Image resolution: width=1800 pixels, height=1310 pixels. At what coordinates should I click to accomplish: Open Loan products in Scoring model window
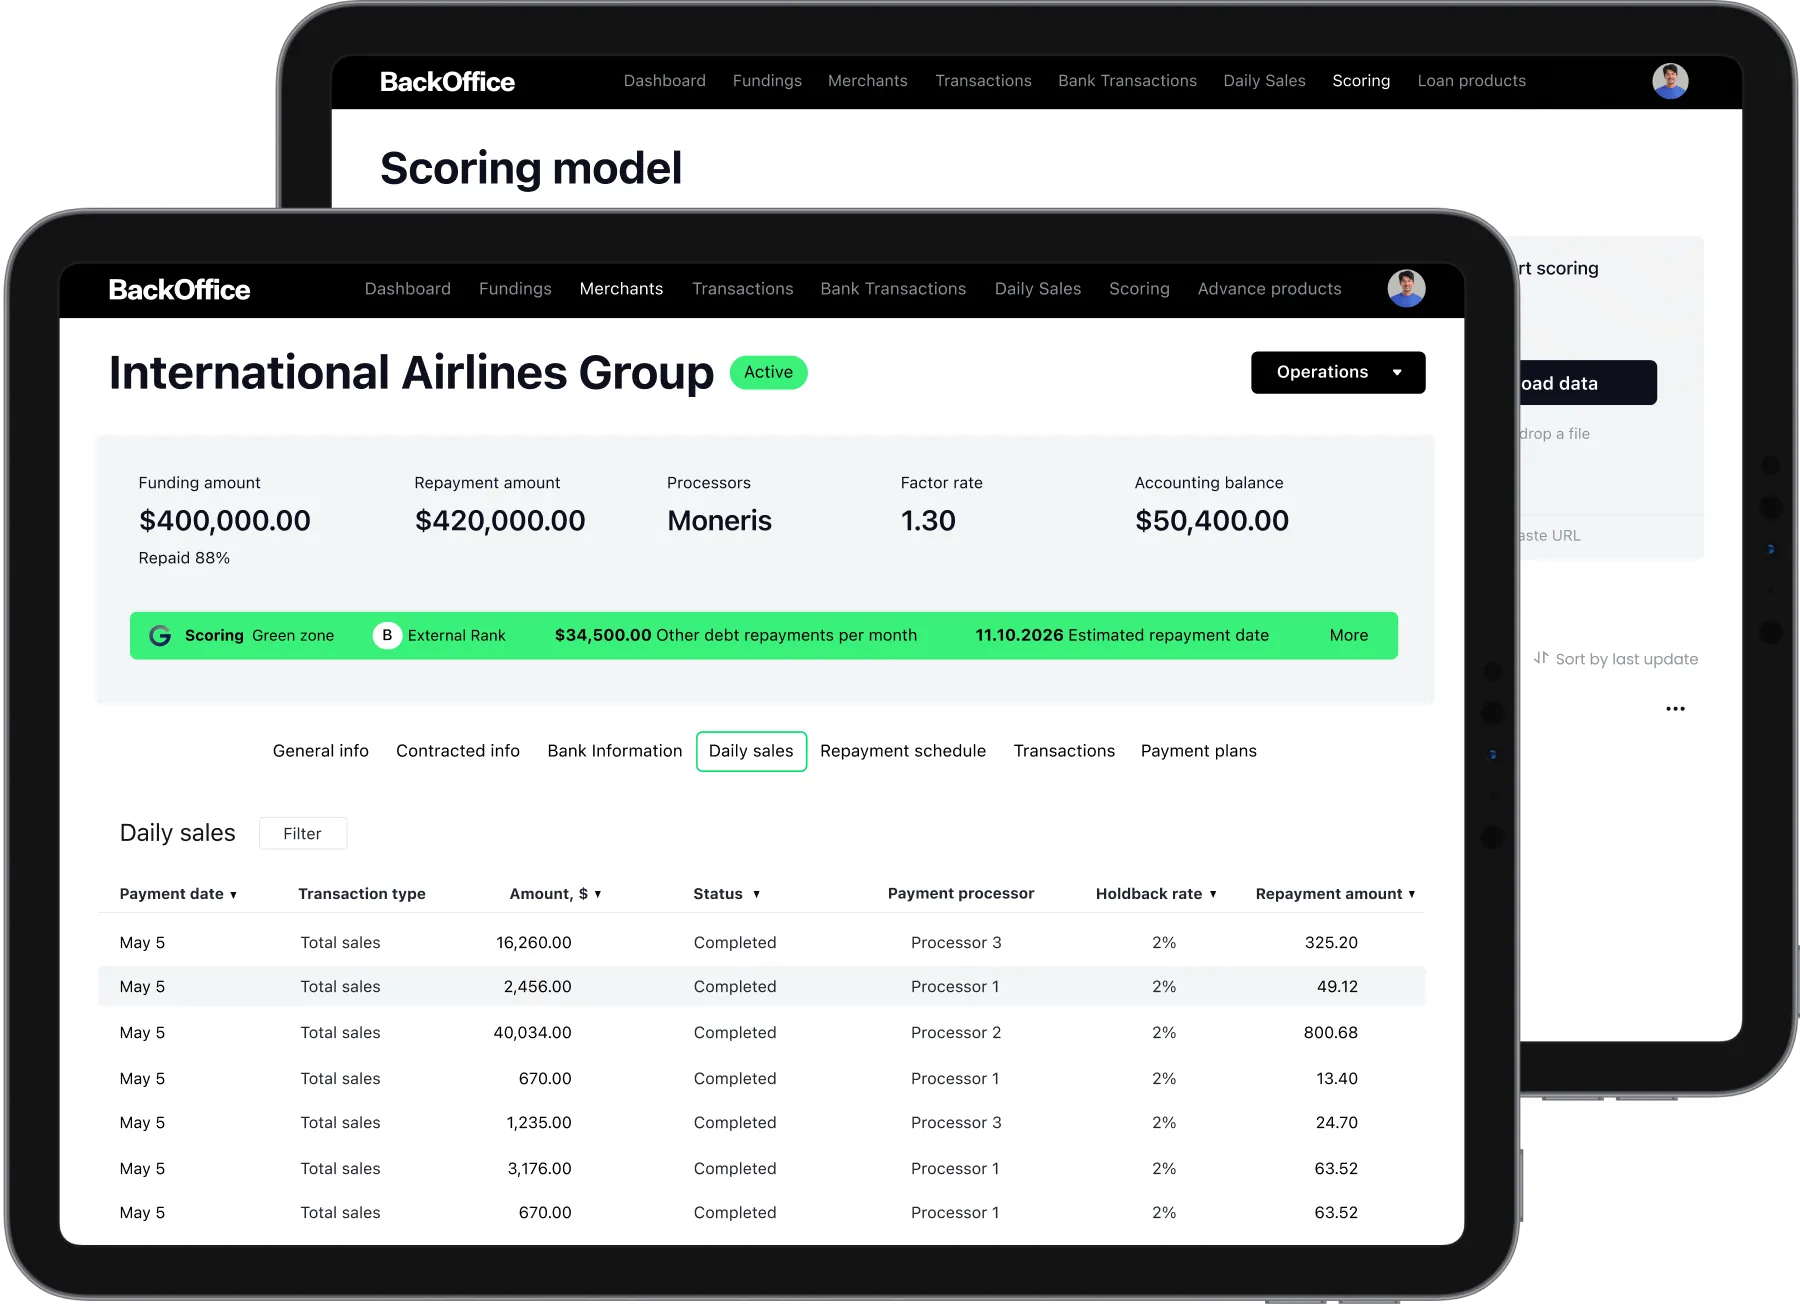pos(1471,81)
